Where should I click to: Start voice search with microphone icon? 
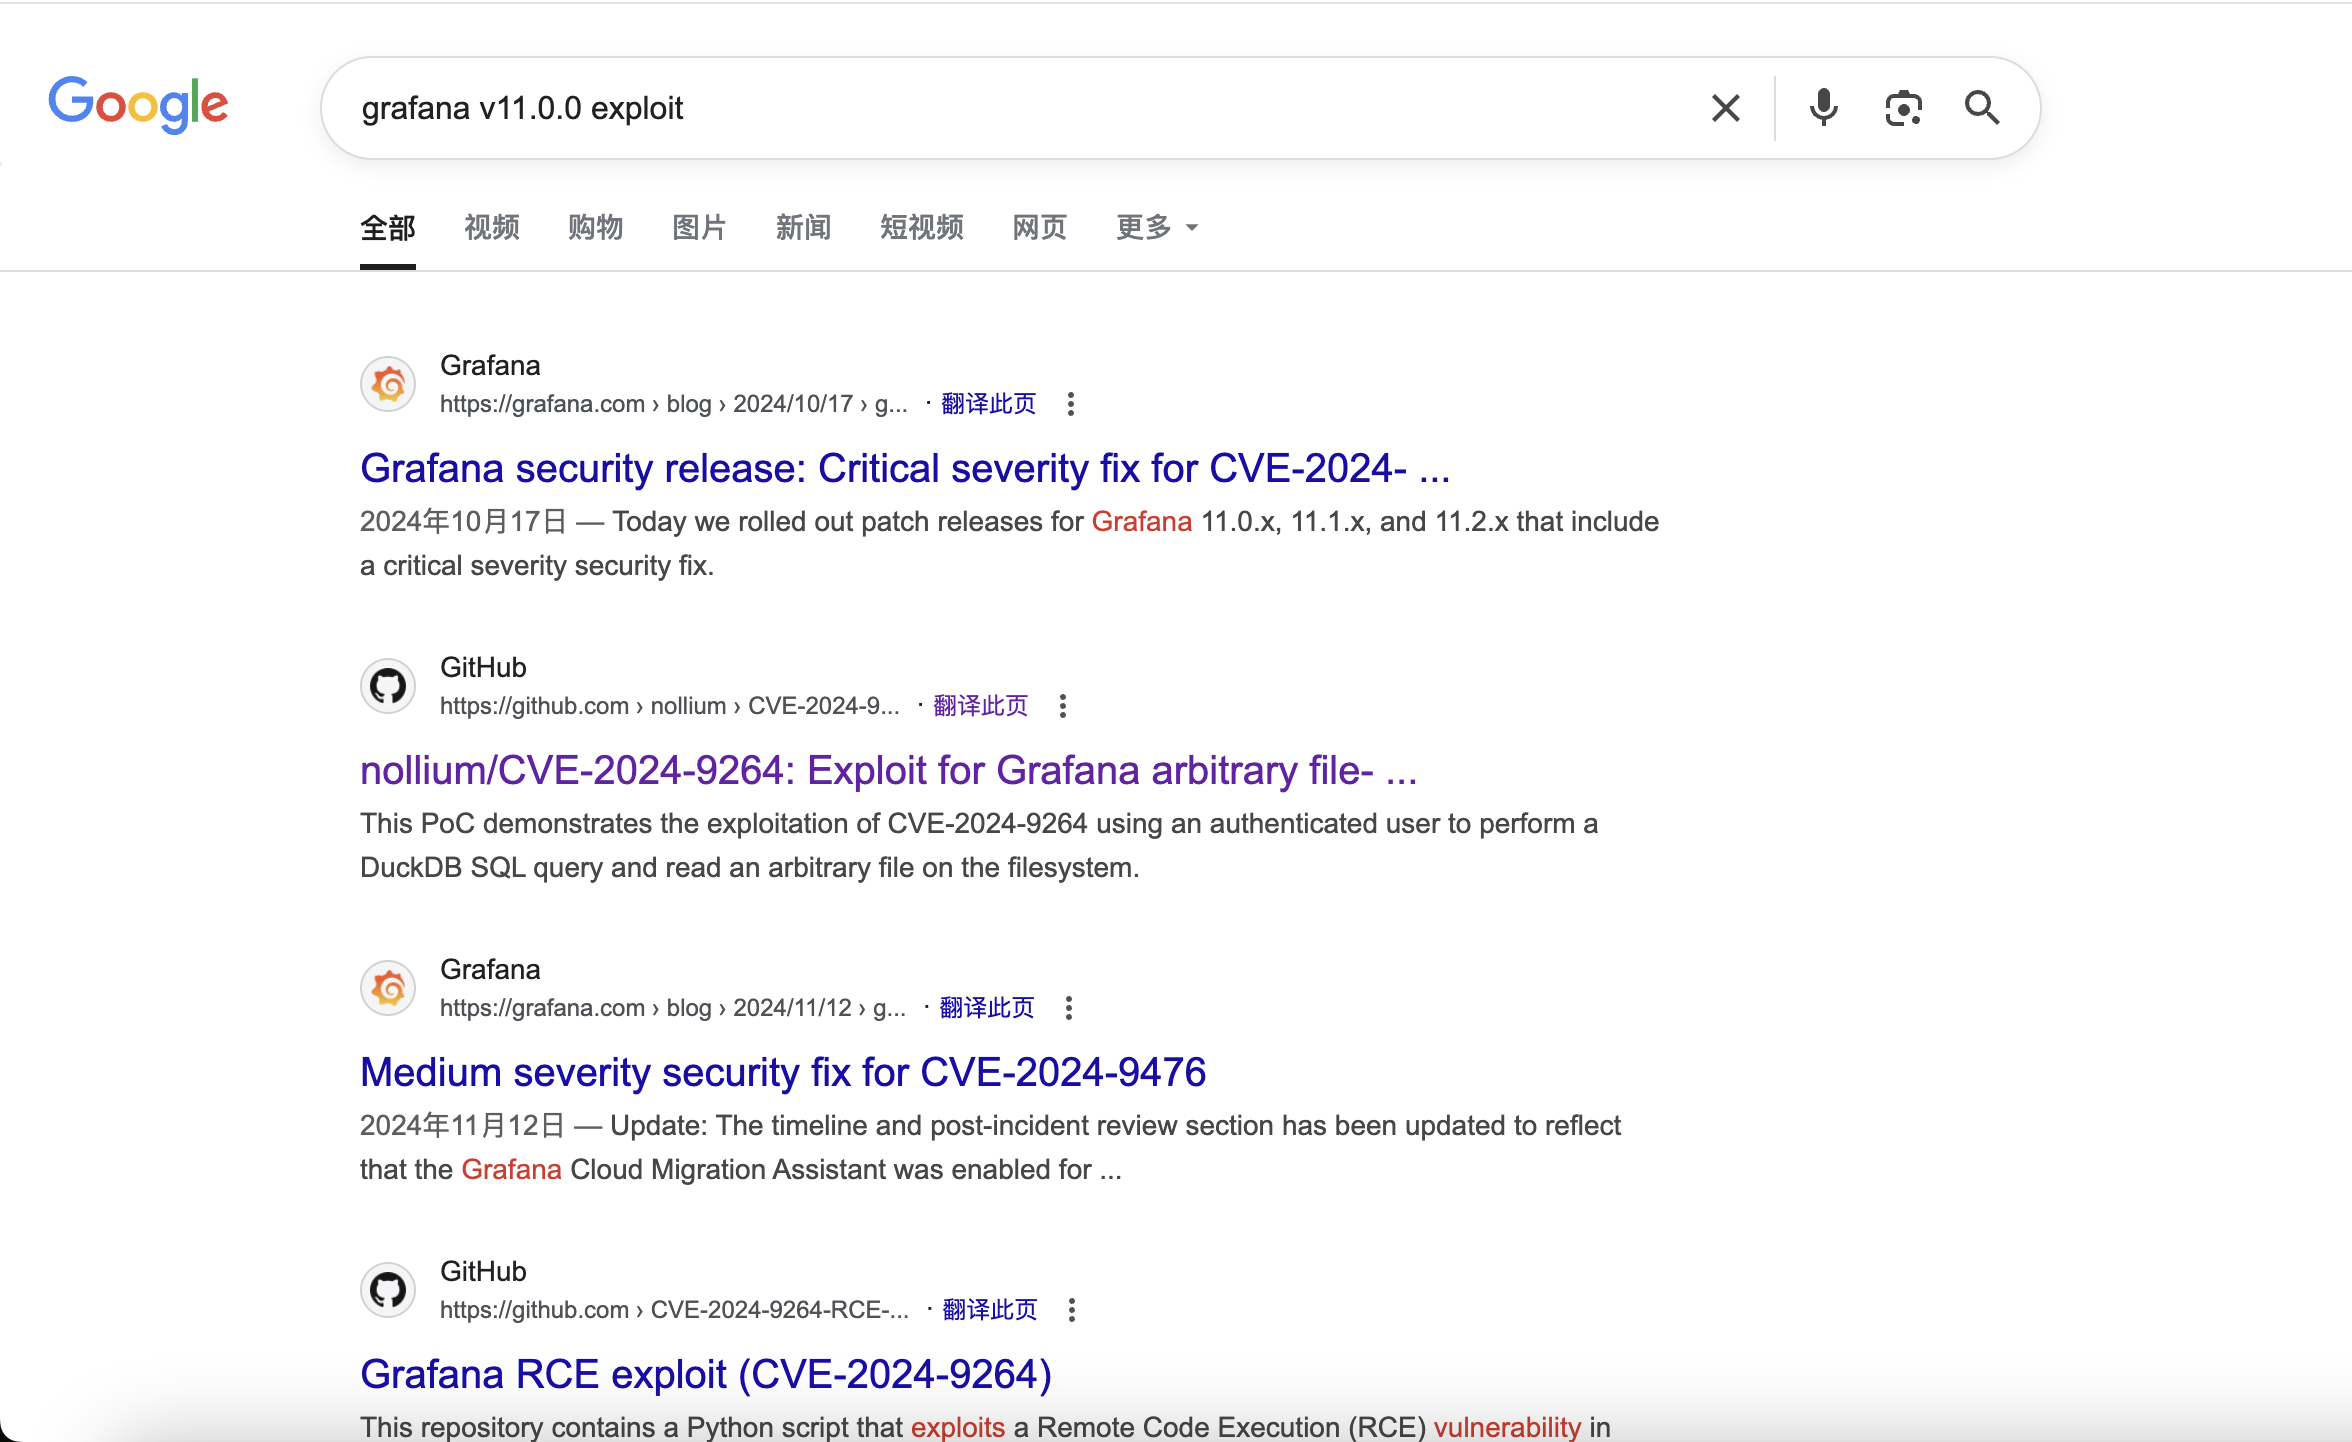pos(1823,108)
